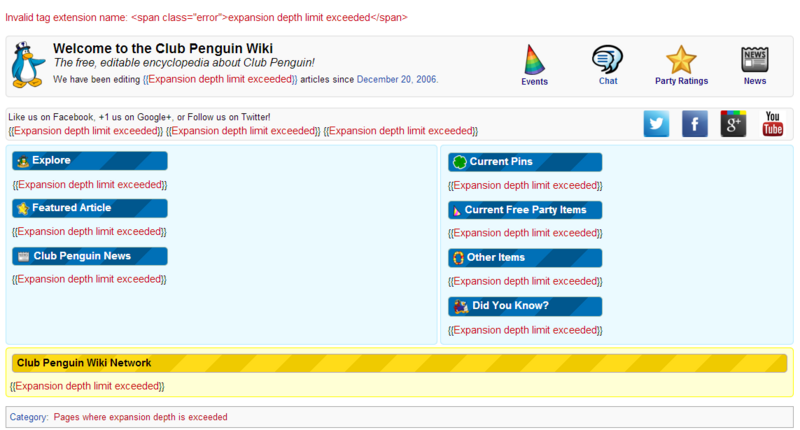Follow the Party Ratings text link

tap(681, 81)
